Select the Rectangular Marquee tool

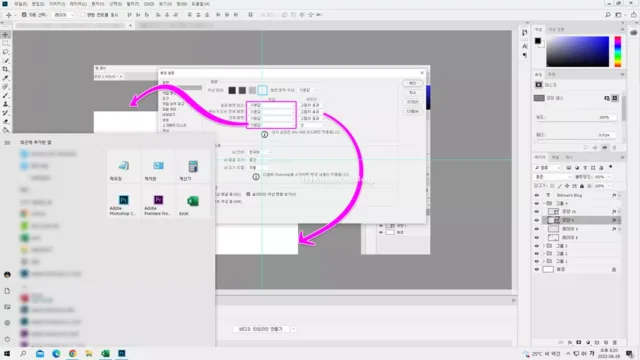coord(6,43)
